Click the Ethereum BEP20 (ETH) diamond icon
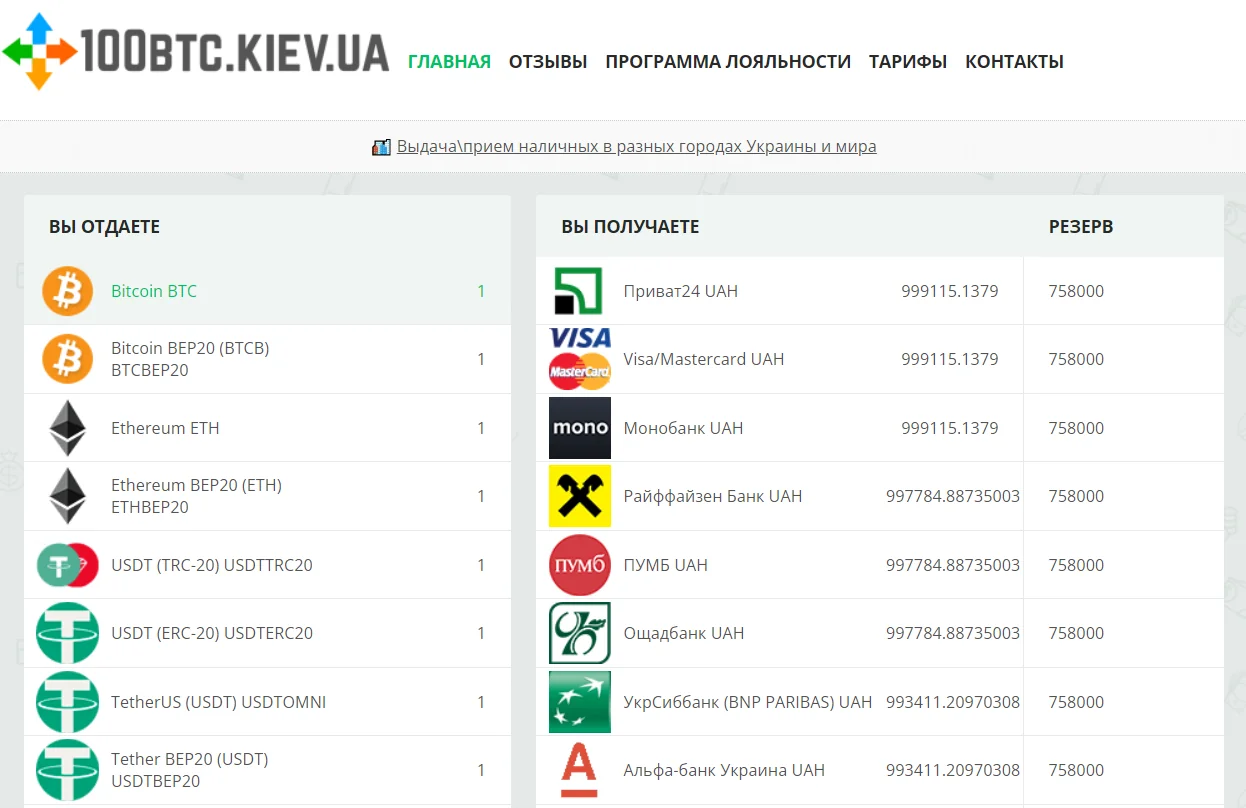The width and height of the screenshot is (1246, 808). coord(68,496)
